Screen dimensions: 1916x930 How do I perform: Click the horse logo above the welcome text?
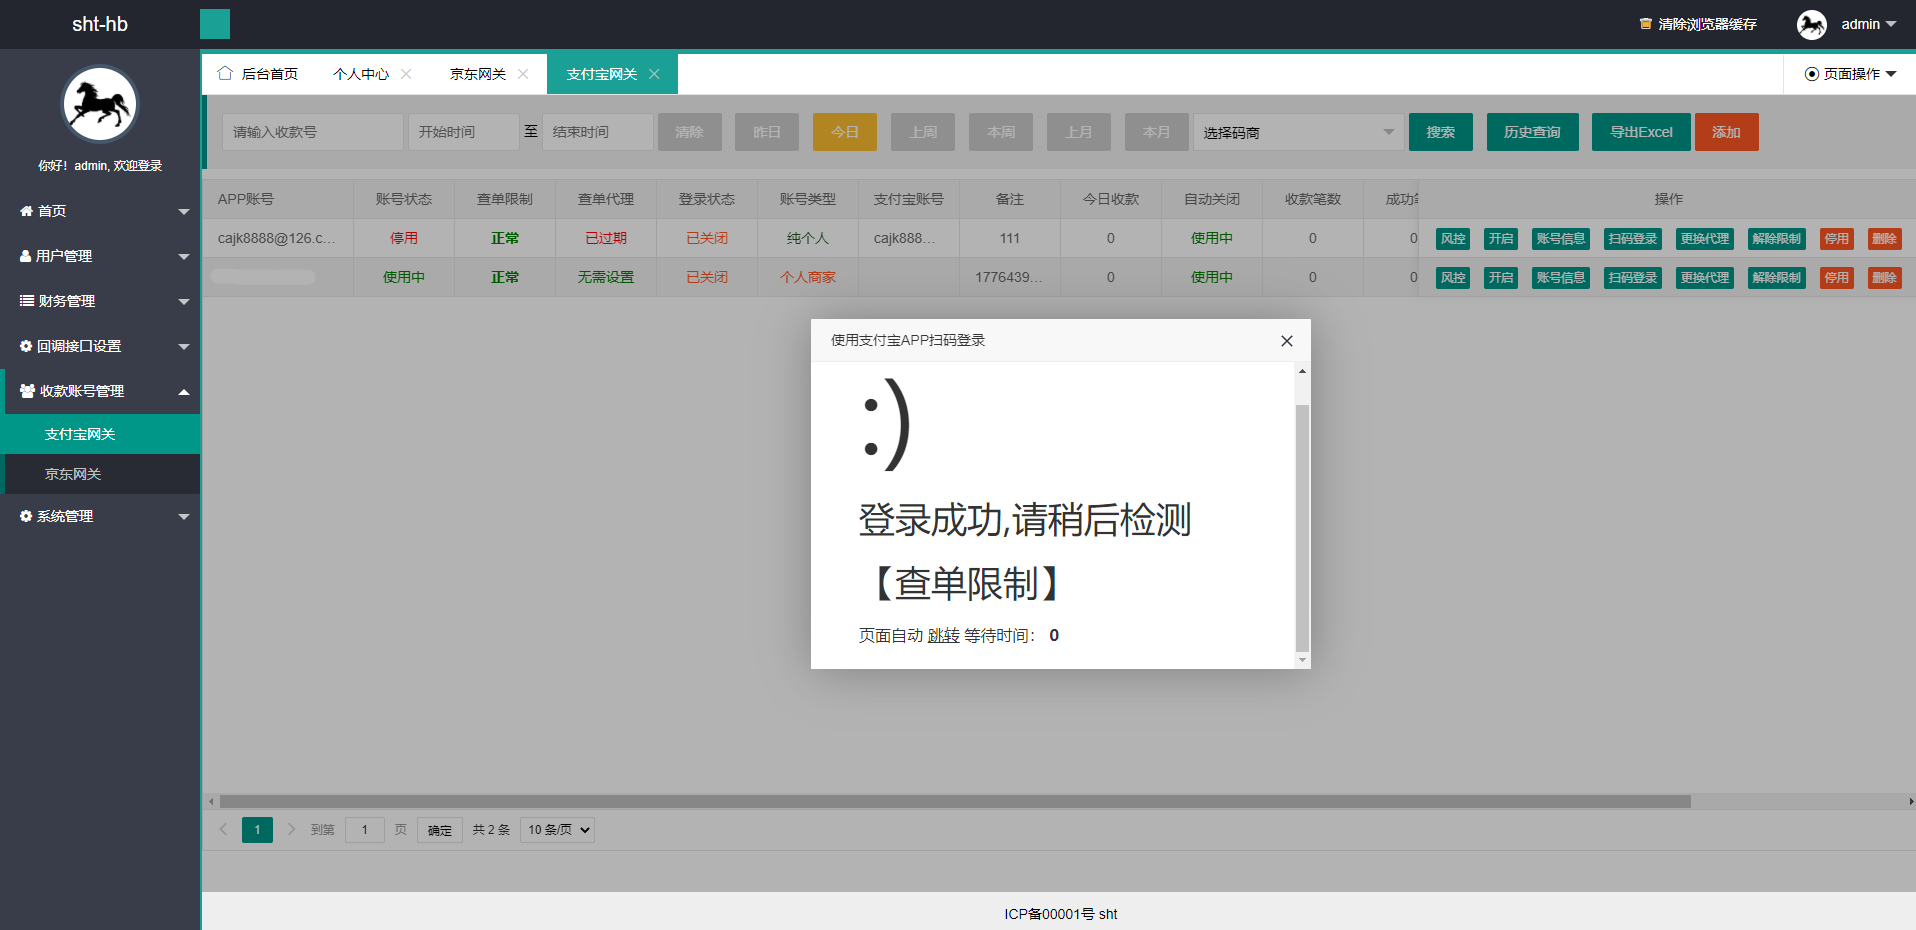(x=99, y=103)
